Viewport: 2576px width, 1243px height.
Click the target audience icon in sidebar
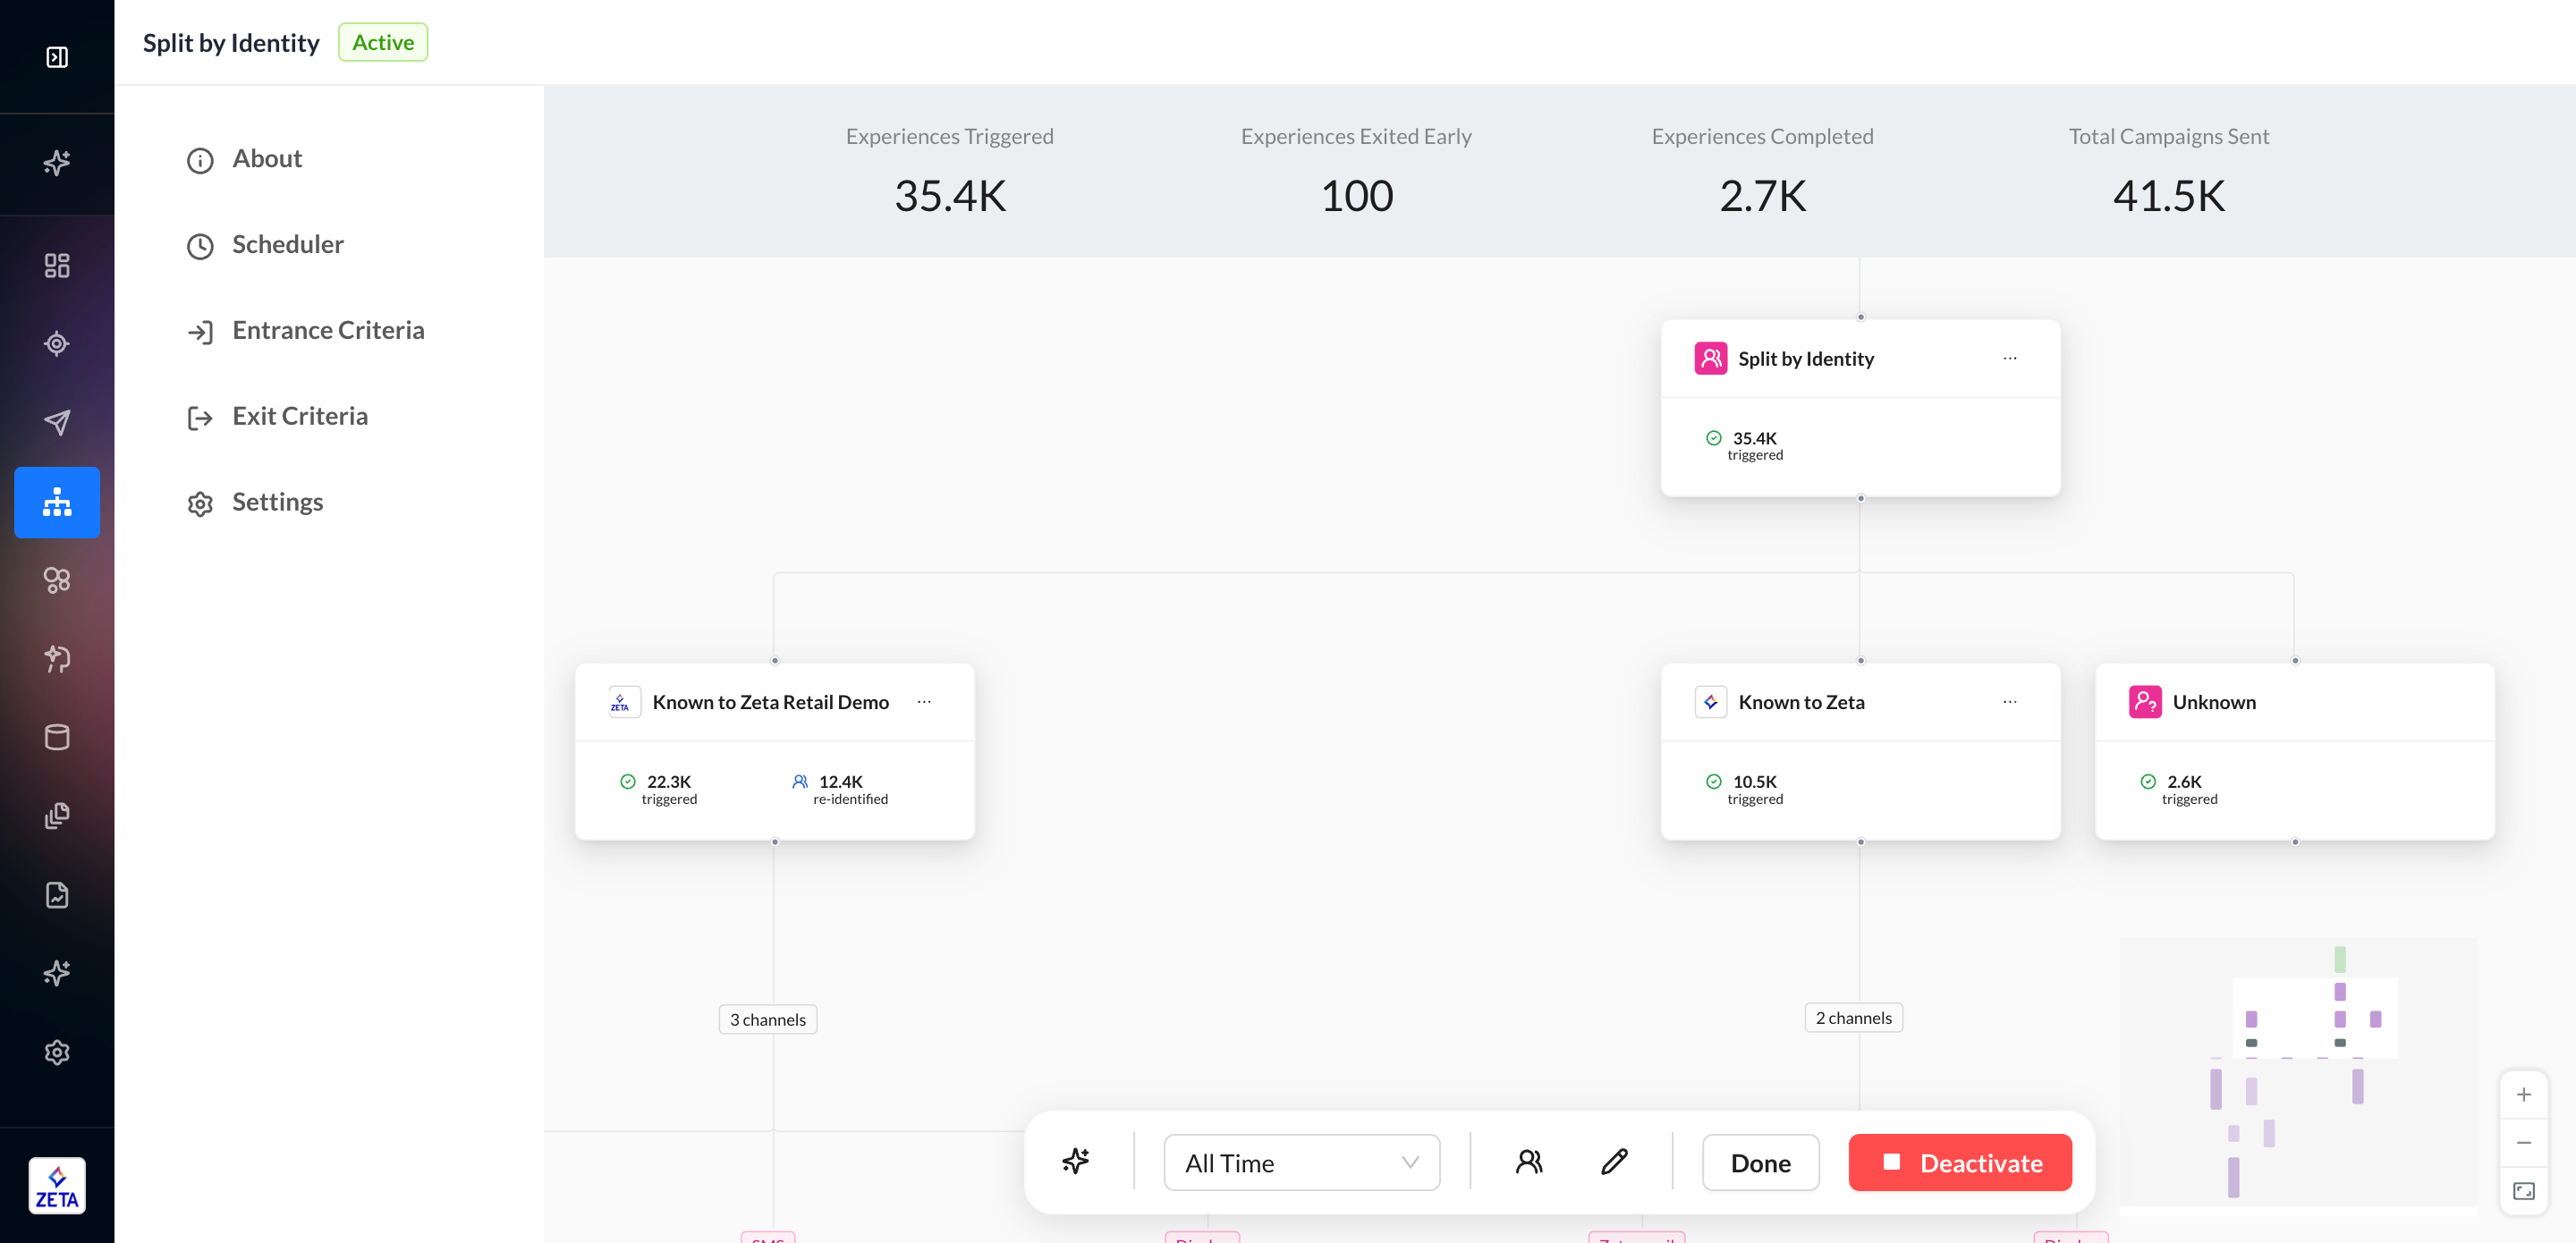point(57,344)
